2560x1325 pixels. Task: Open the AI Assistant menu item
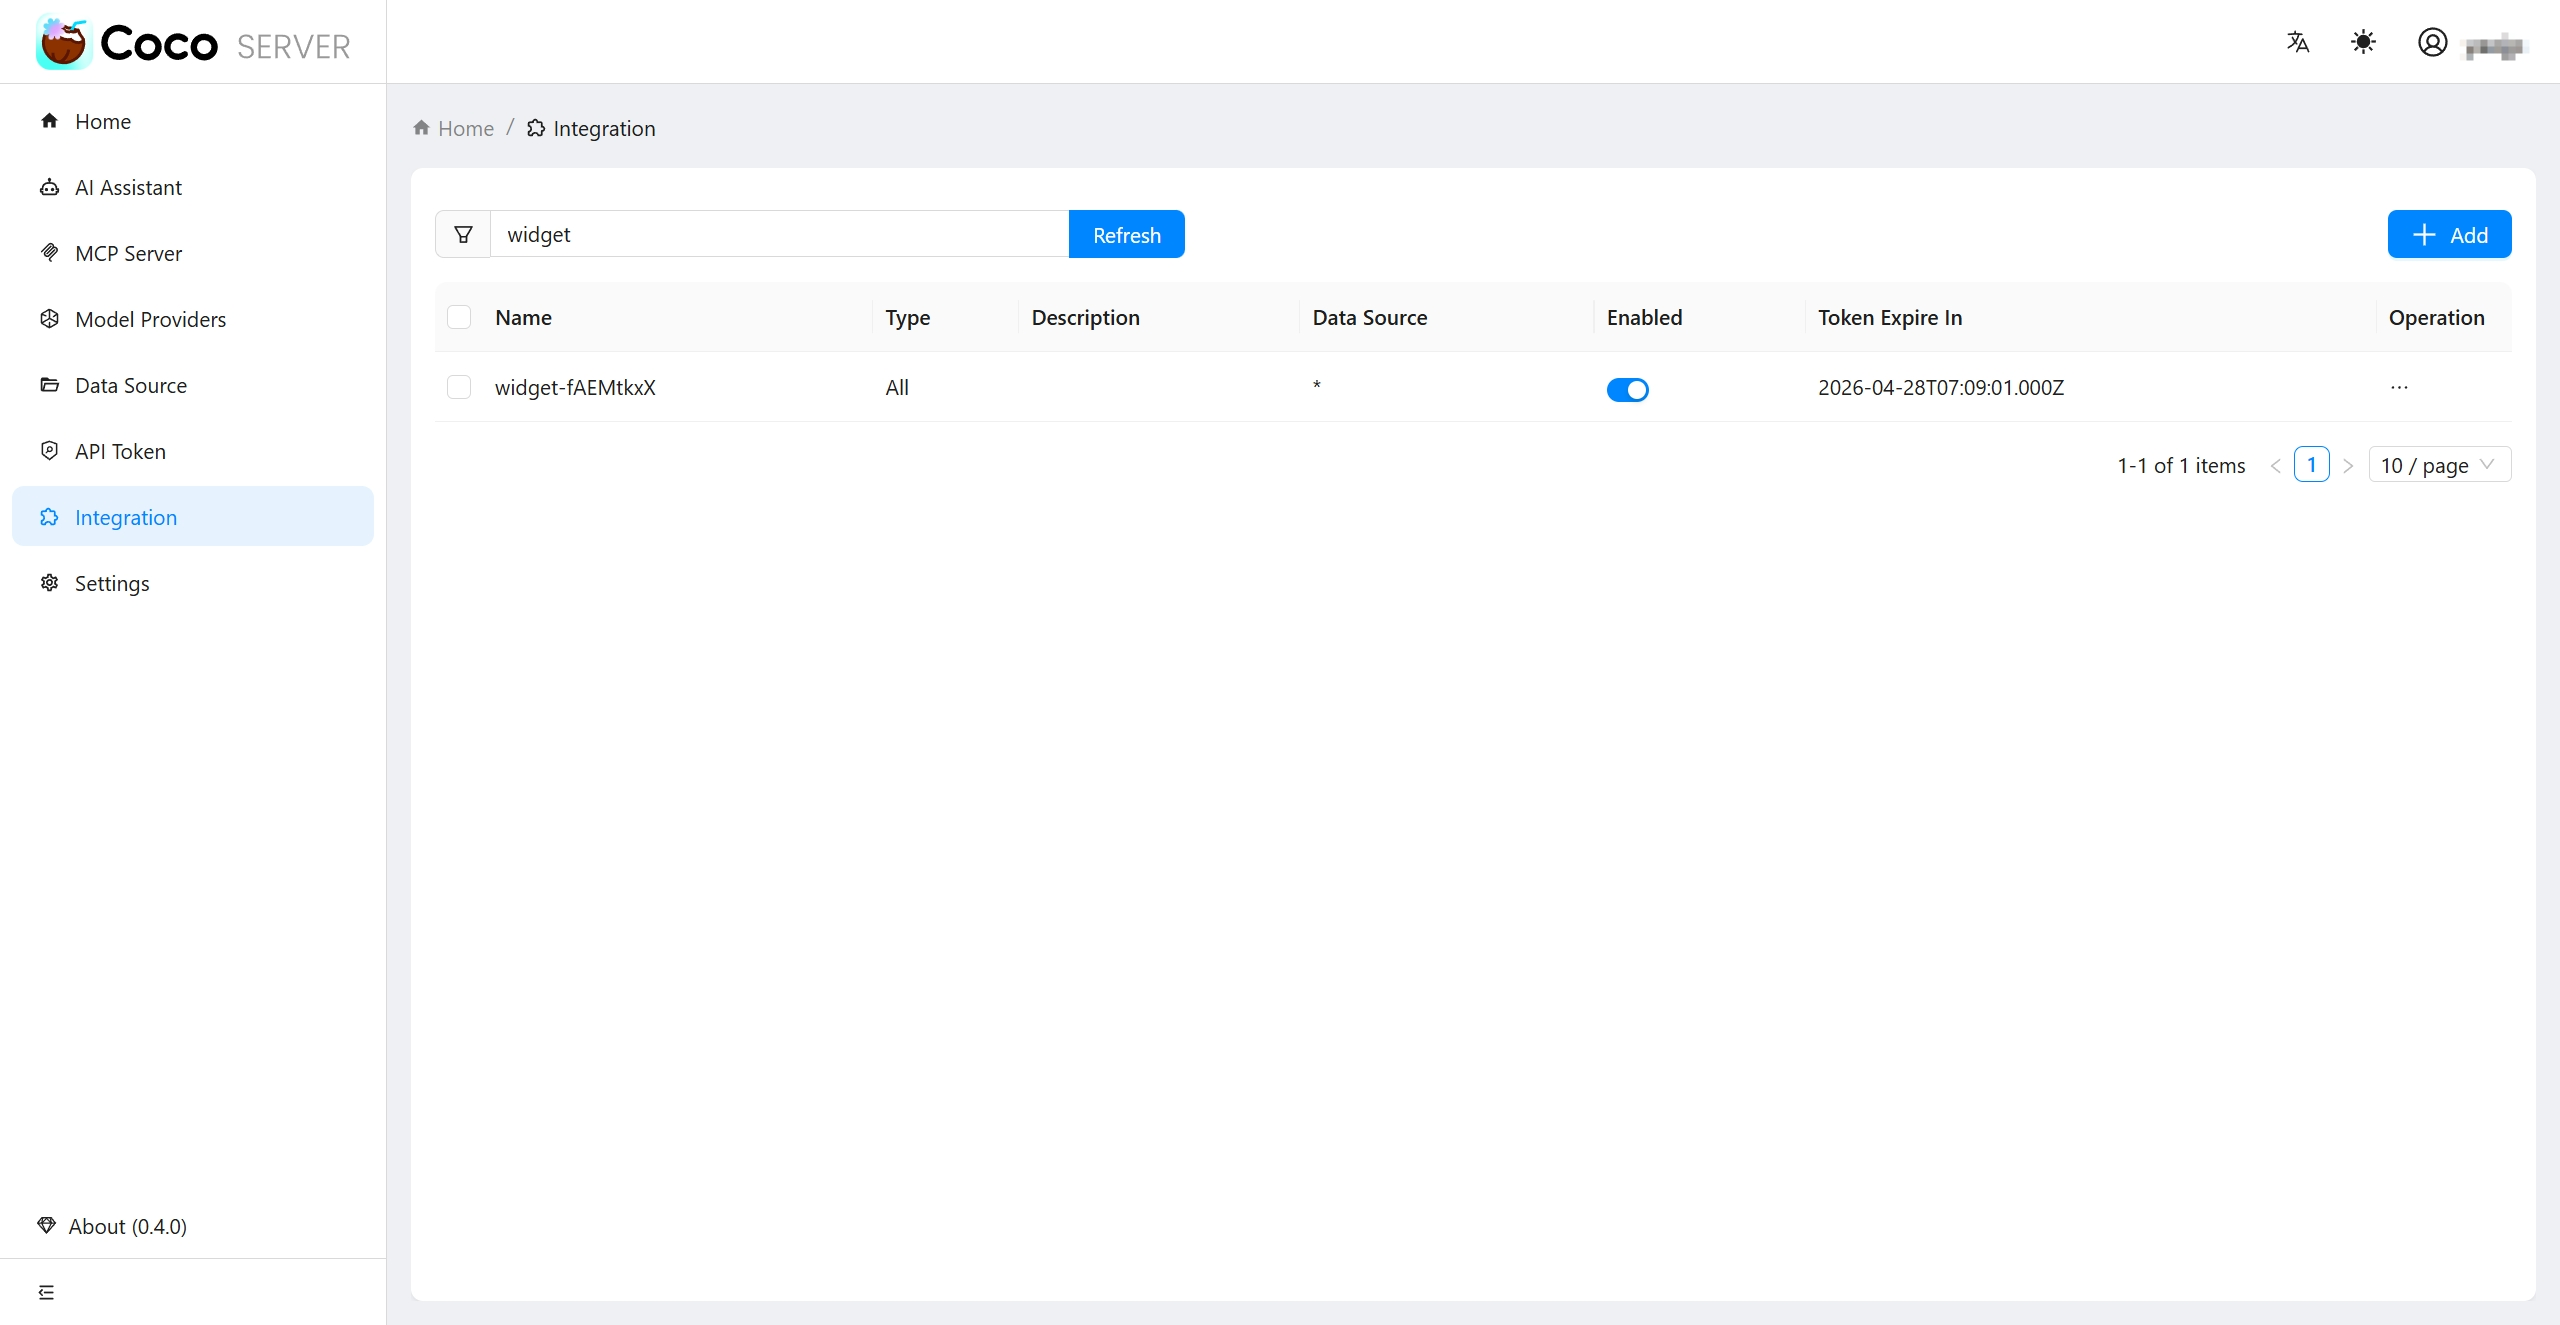point(193,187)
